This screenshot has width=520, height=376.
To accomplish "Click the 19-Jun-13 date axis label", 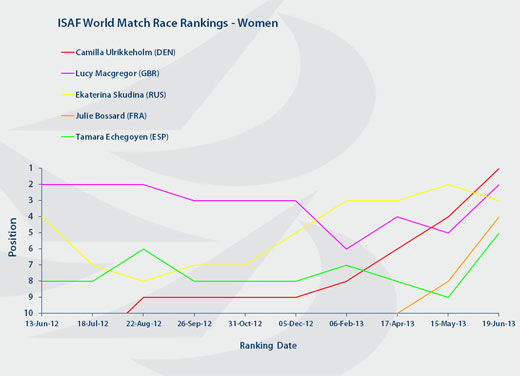I will coord(499,324).
